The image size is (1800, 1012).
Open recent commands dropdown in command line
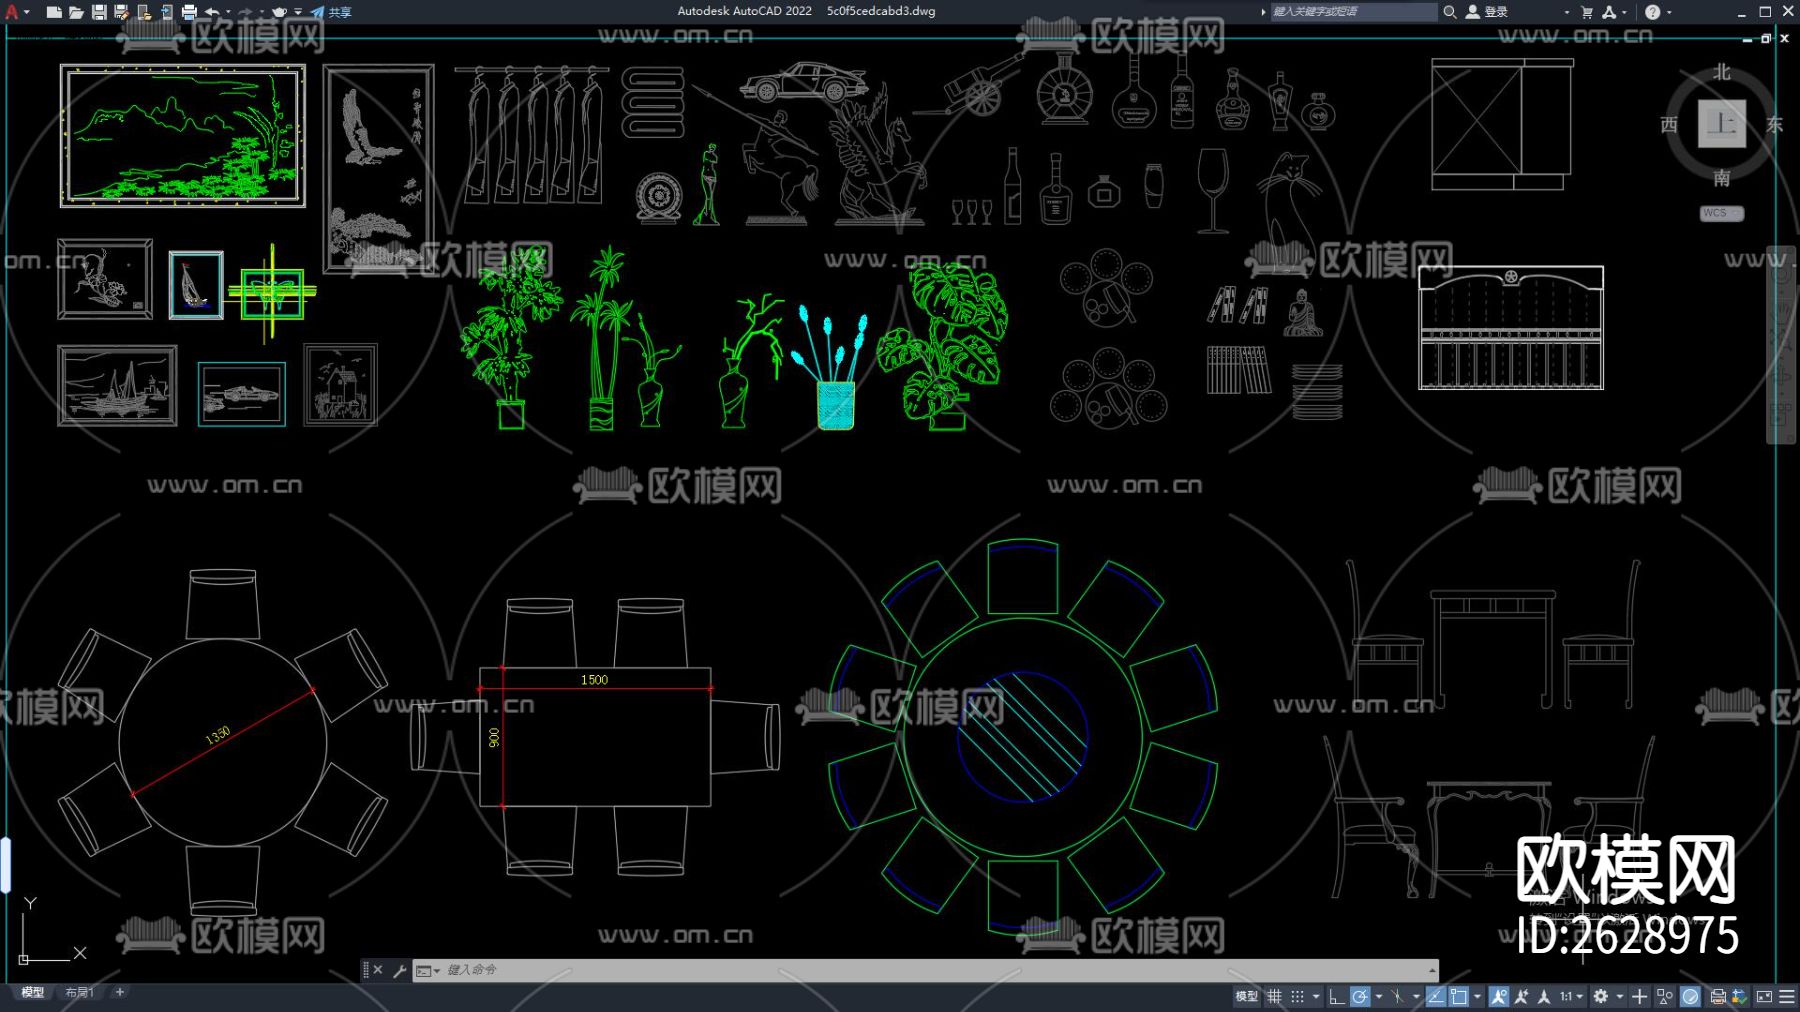[428, 971]
